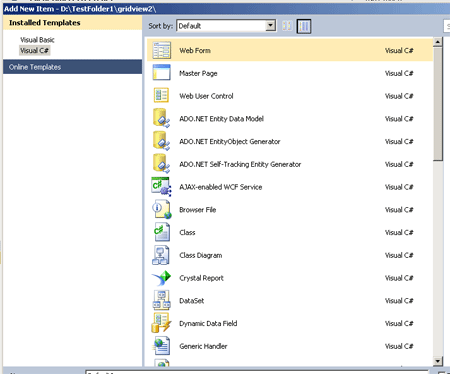
Task: Open the Online Templates section
Action: 72,67
